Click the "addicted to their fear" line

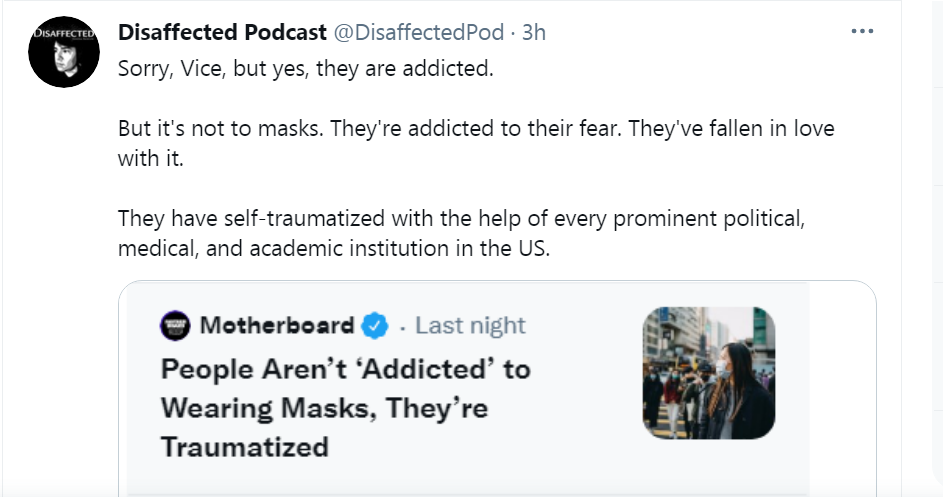(476, 130)
